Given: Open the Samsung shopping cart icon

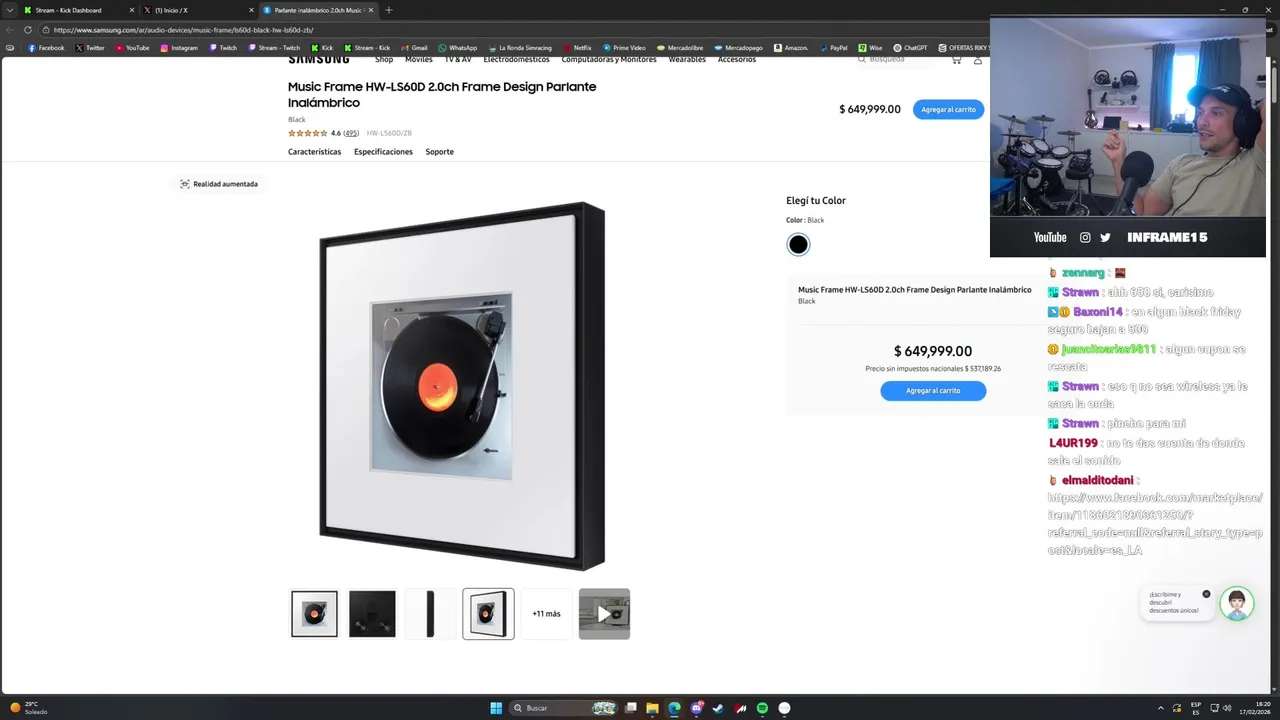Looking at the screenshot, I should point(956,60).
